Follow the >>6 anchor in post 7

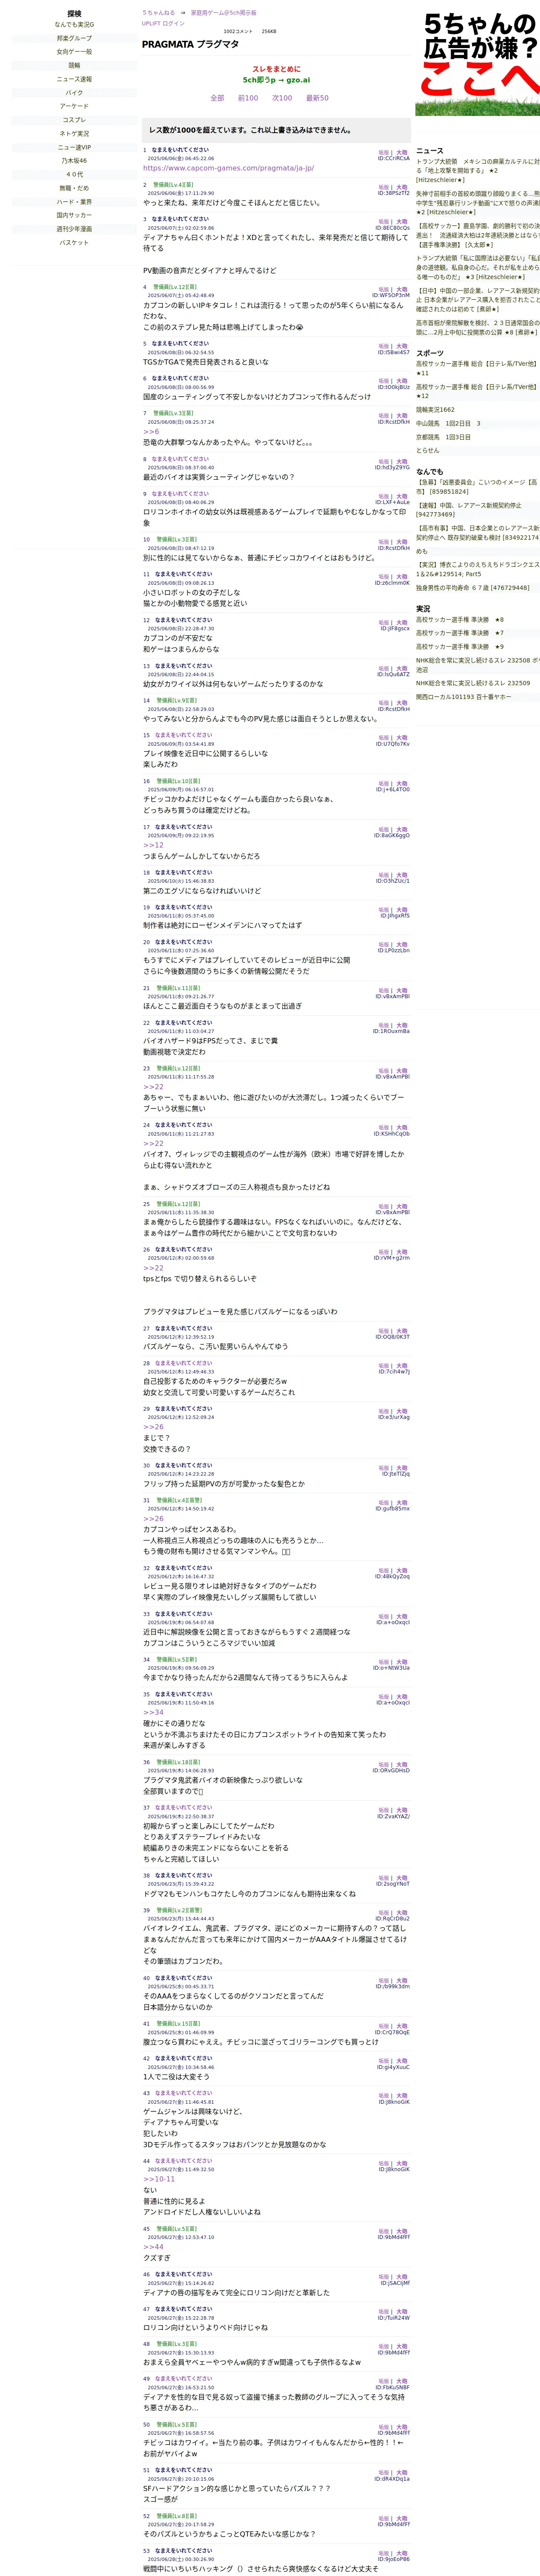pyautogui.click(x=151, y=432)
